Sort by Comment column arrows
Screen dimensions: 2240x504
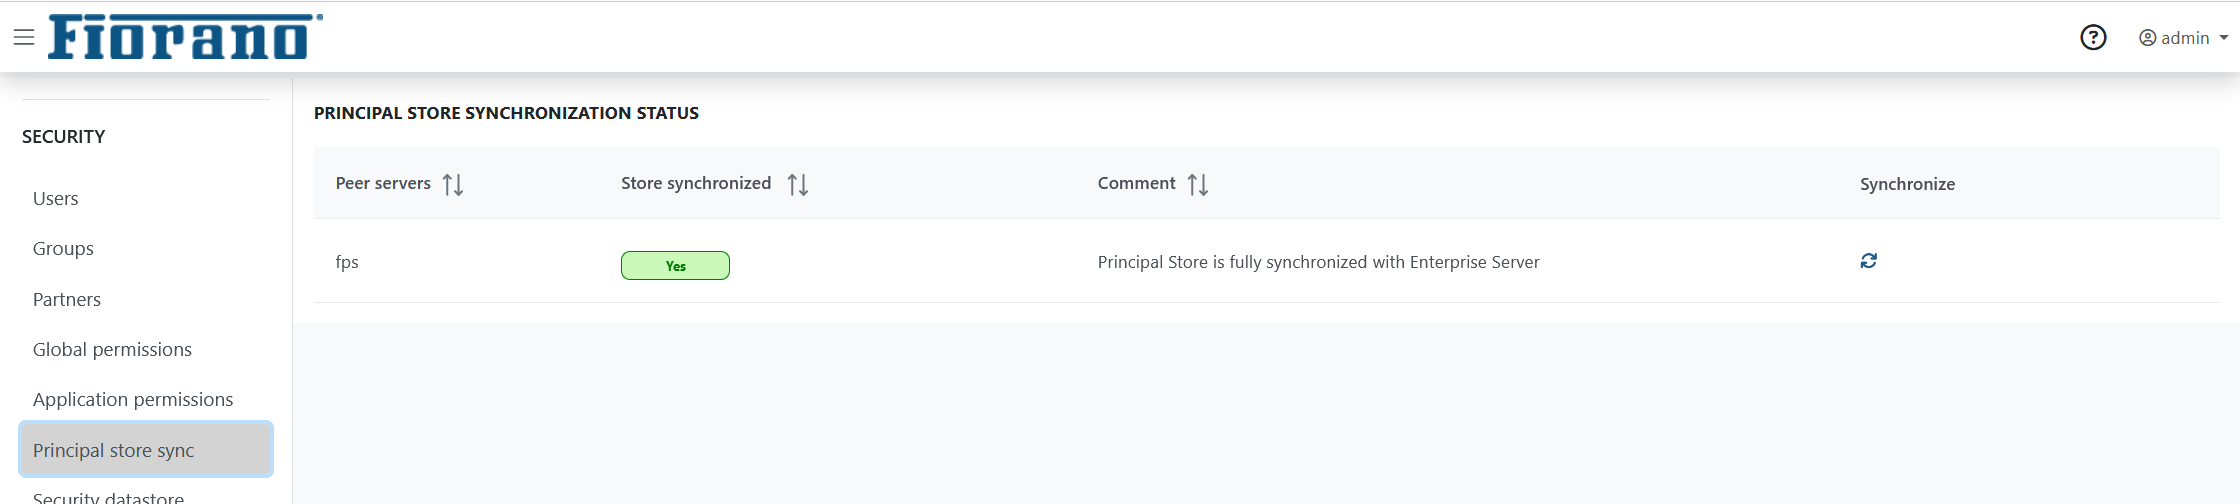1197,185
